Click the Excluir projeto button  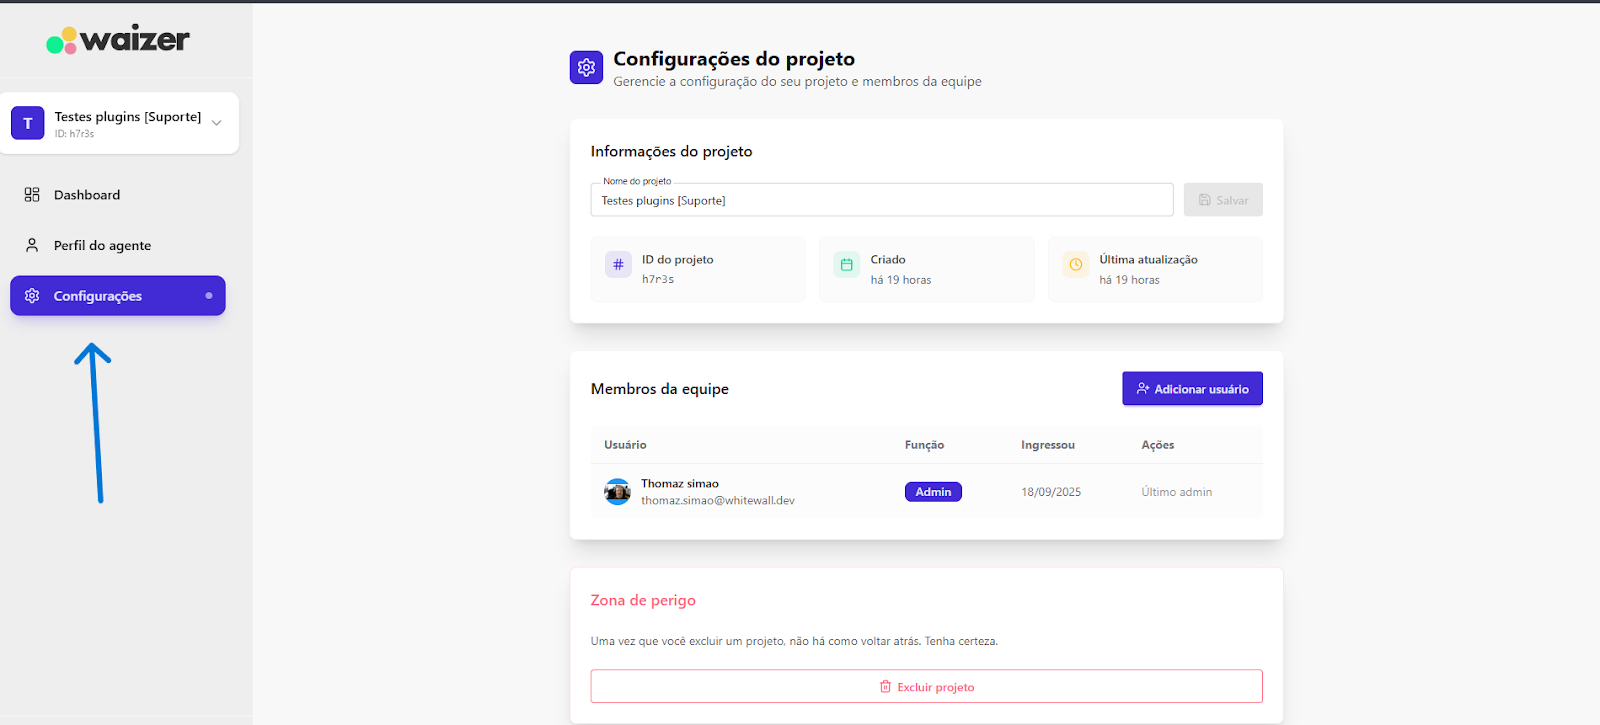tap(926, 687)
